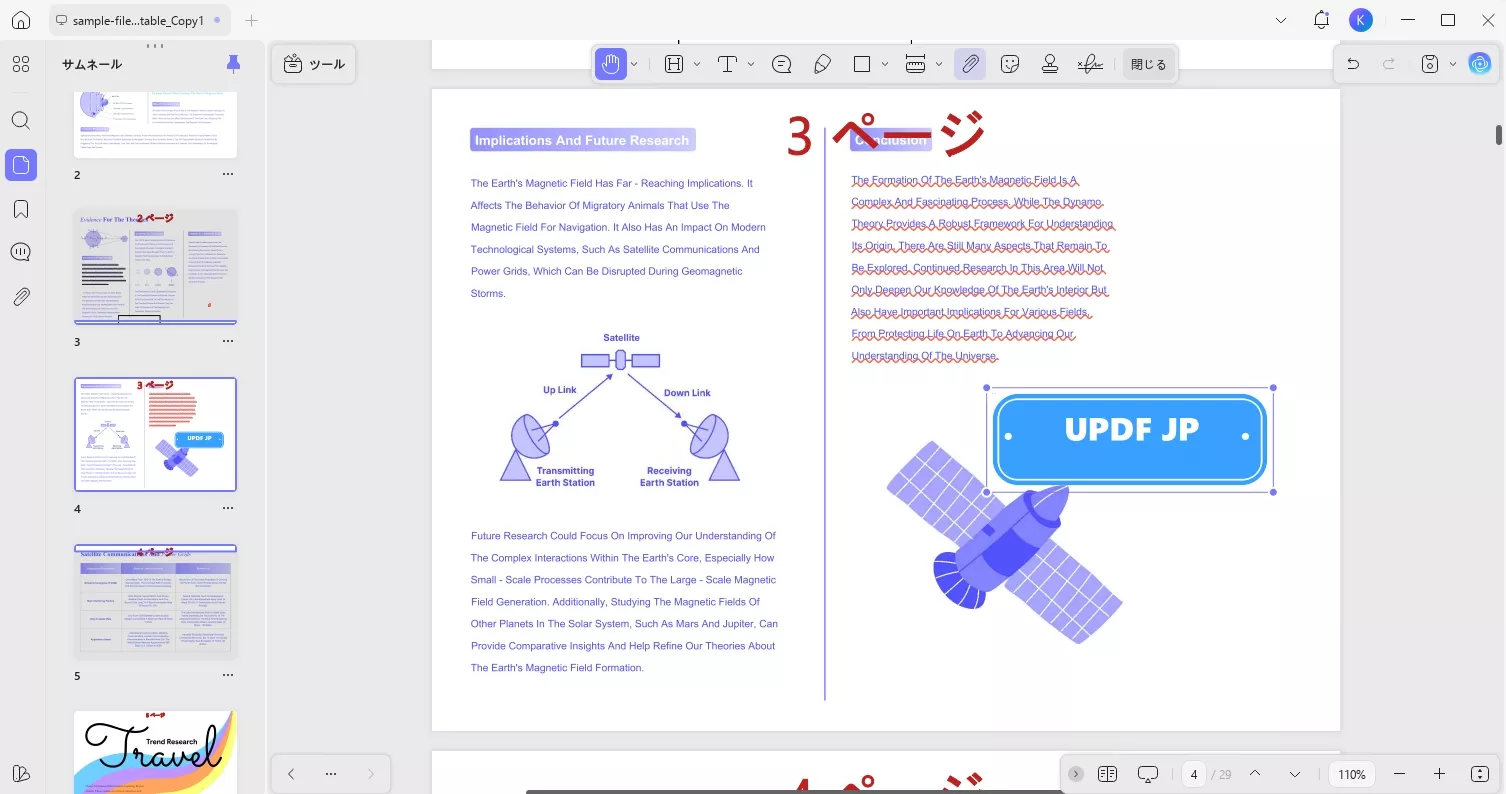The height and width of the screenshot is (794, 1506).
Task: Open the bookmarks panel
Action: tap(21, 209)
